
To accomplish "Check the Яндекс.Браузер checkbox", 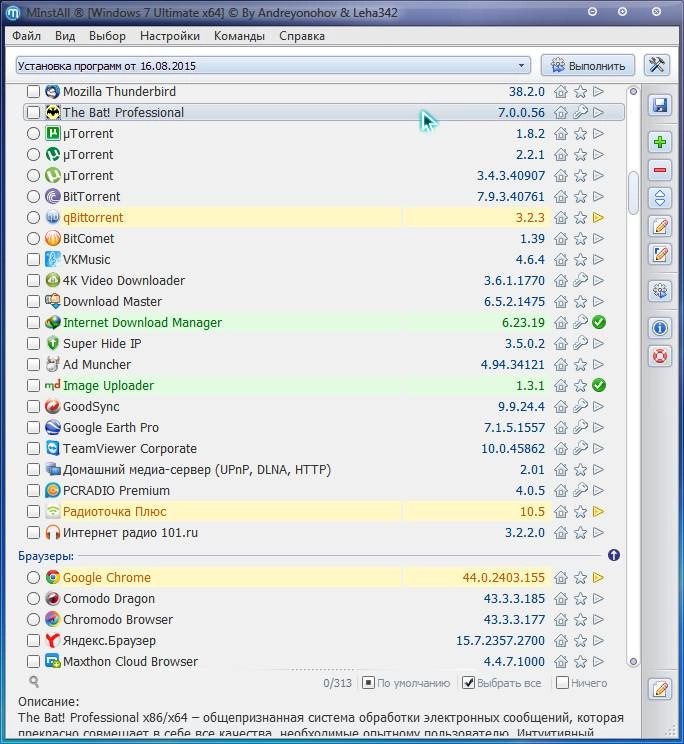I will coord(33,641).
